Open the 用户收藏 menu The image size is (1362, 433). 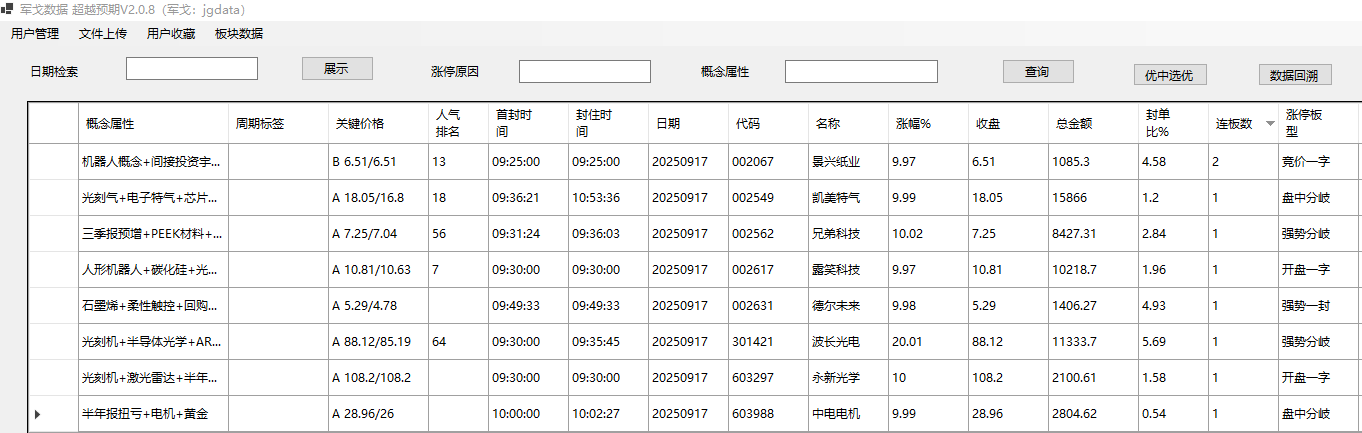pos(171,34)
